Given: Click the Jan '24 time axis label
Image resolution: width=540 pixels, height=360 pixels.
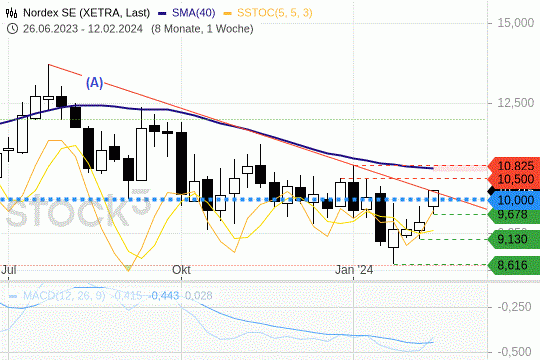Looking at the screenshot, I should coord(354,269).
